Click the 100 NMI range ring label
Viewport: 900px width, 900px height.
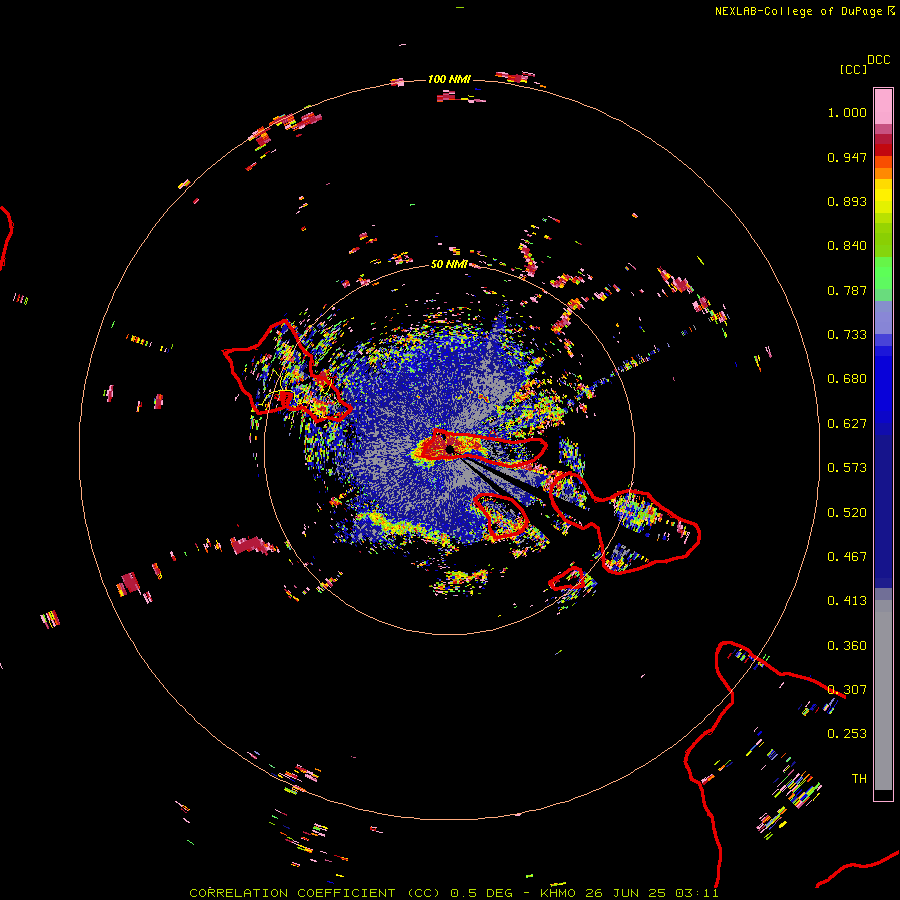(x=449, y=79)
